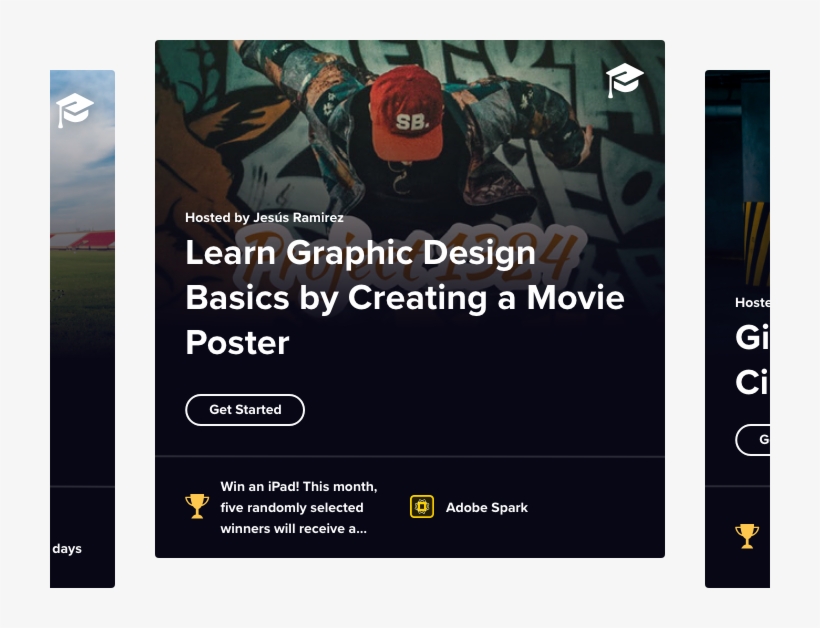The height and width of the screenshot is (628, 820).
Task: Click the trophy icon beside 'Win an iPad!'
Action: coord(197,506)
